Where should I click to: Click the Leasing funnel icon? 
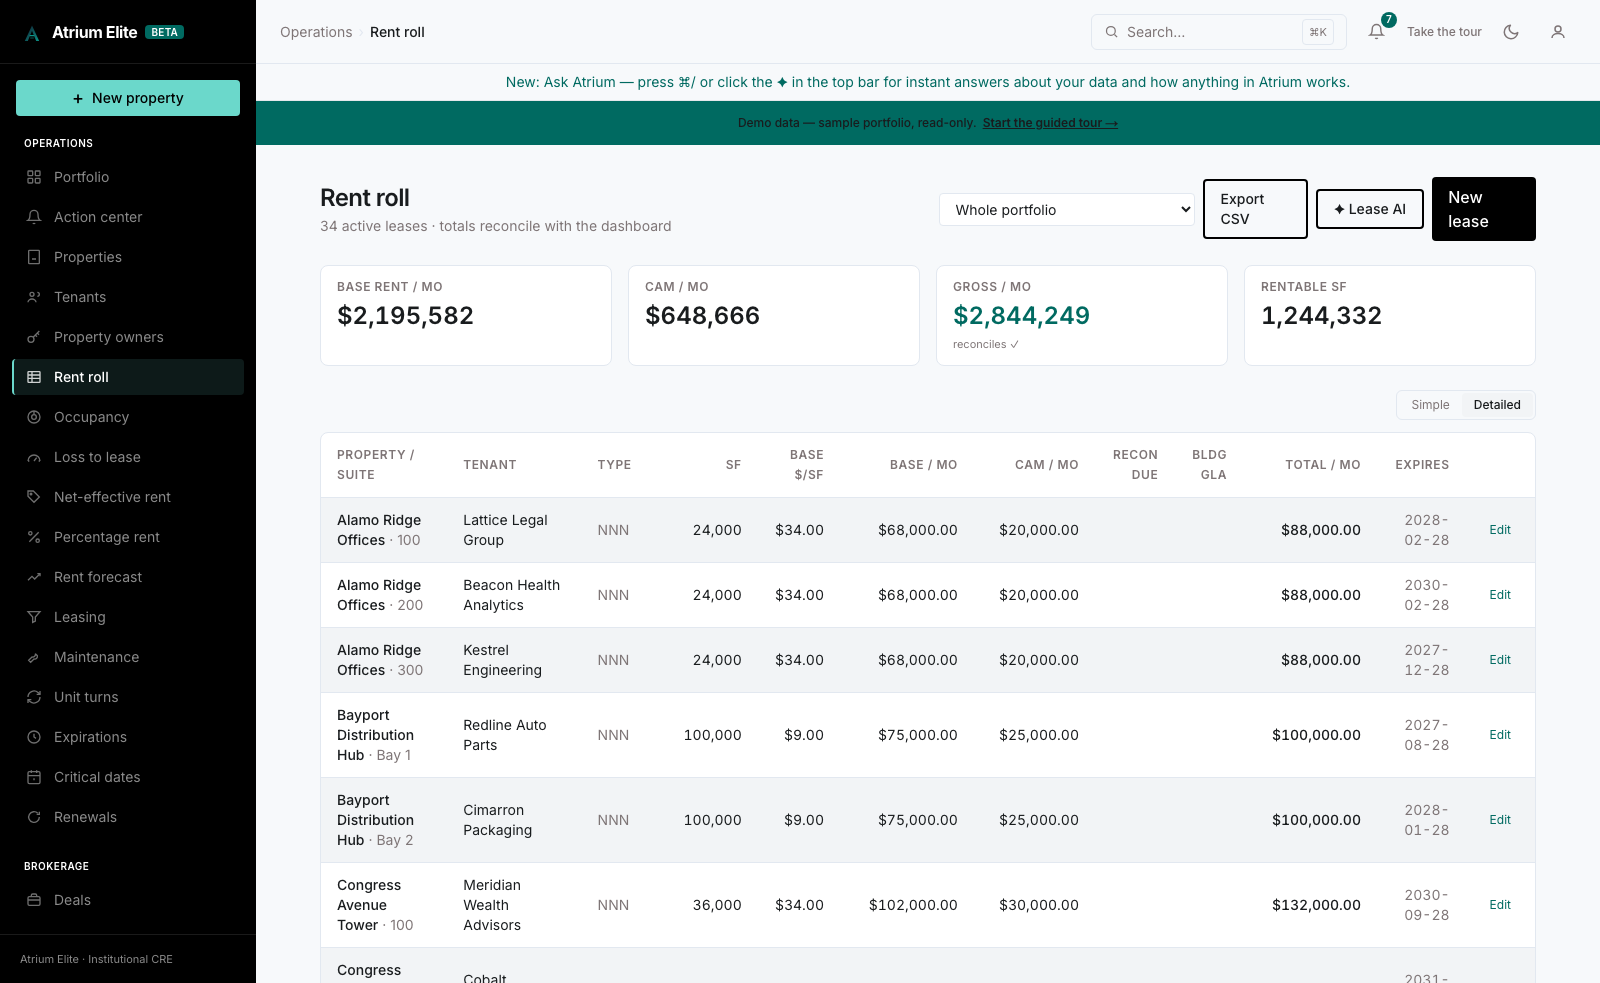(34, 617)
